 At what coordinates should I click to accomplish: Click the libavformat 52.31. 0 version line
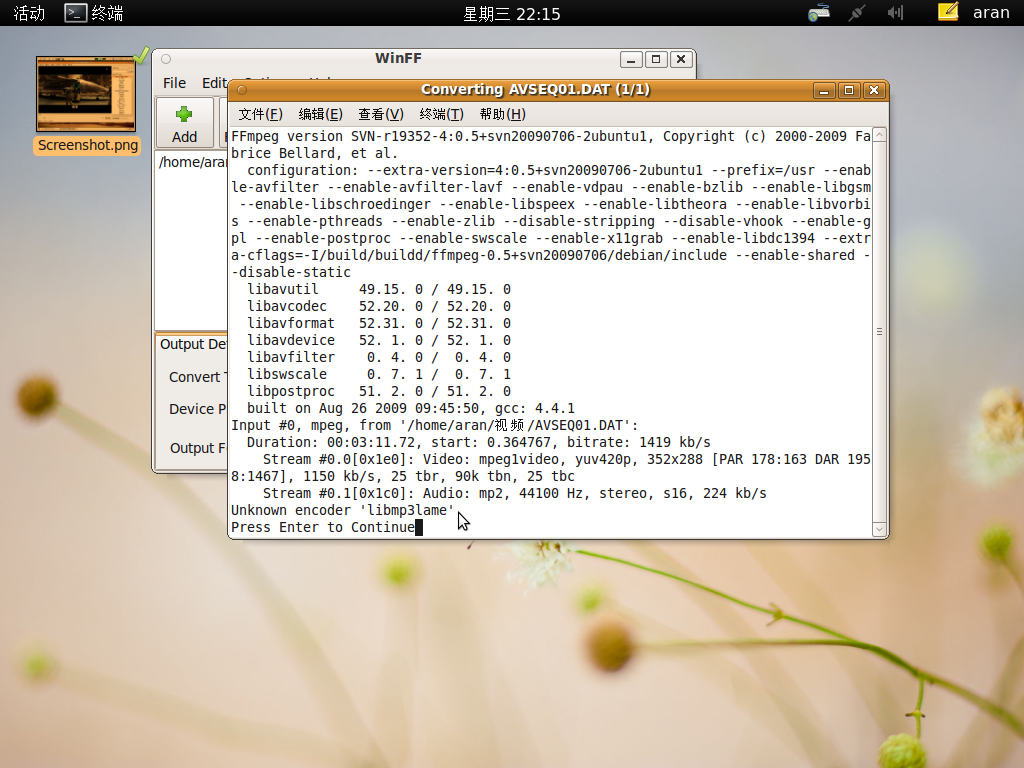[379, 323]
